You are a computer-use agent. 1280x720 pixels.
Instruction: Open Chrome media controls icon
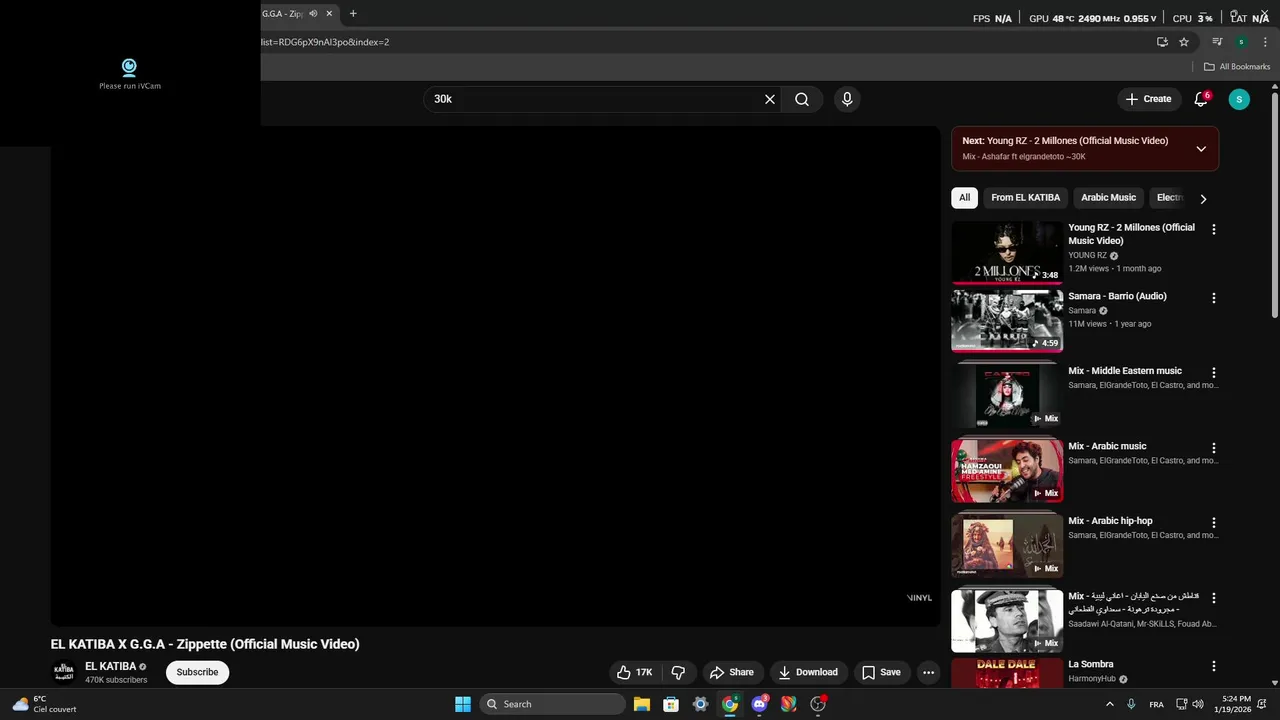(x=1217, y=42)
